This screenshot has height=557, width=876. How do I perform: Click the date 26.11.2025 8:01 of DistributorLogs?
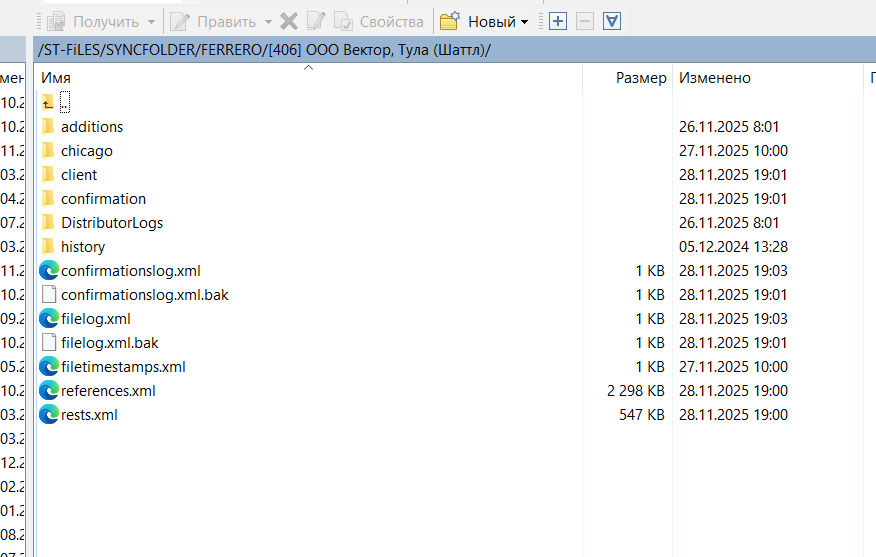point(729,223)
